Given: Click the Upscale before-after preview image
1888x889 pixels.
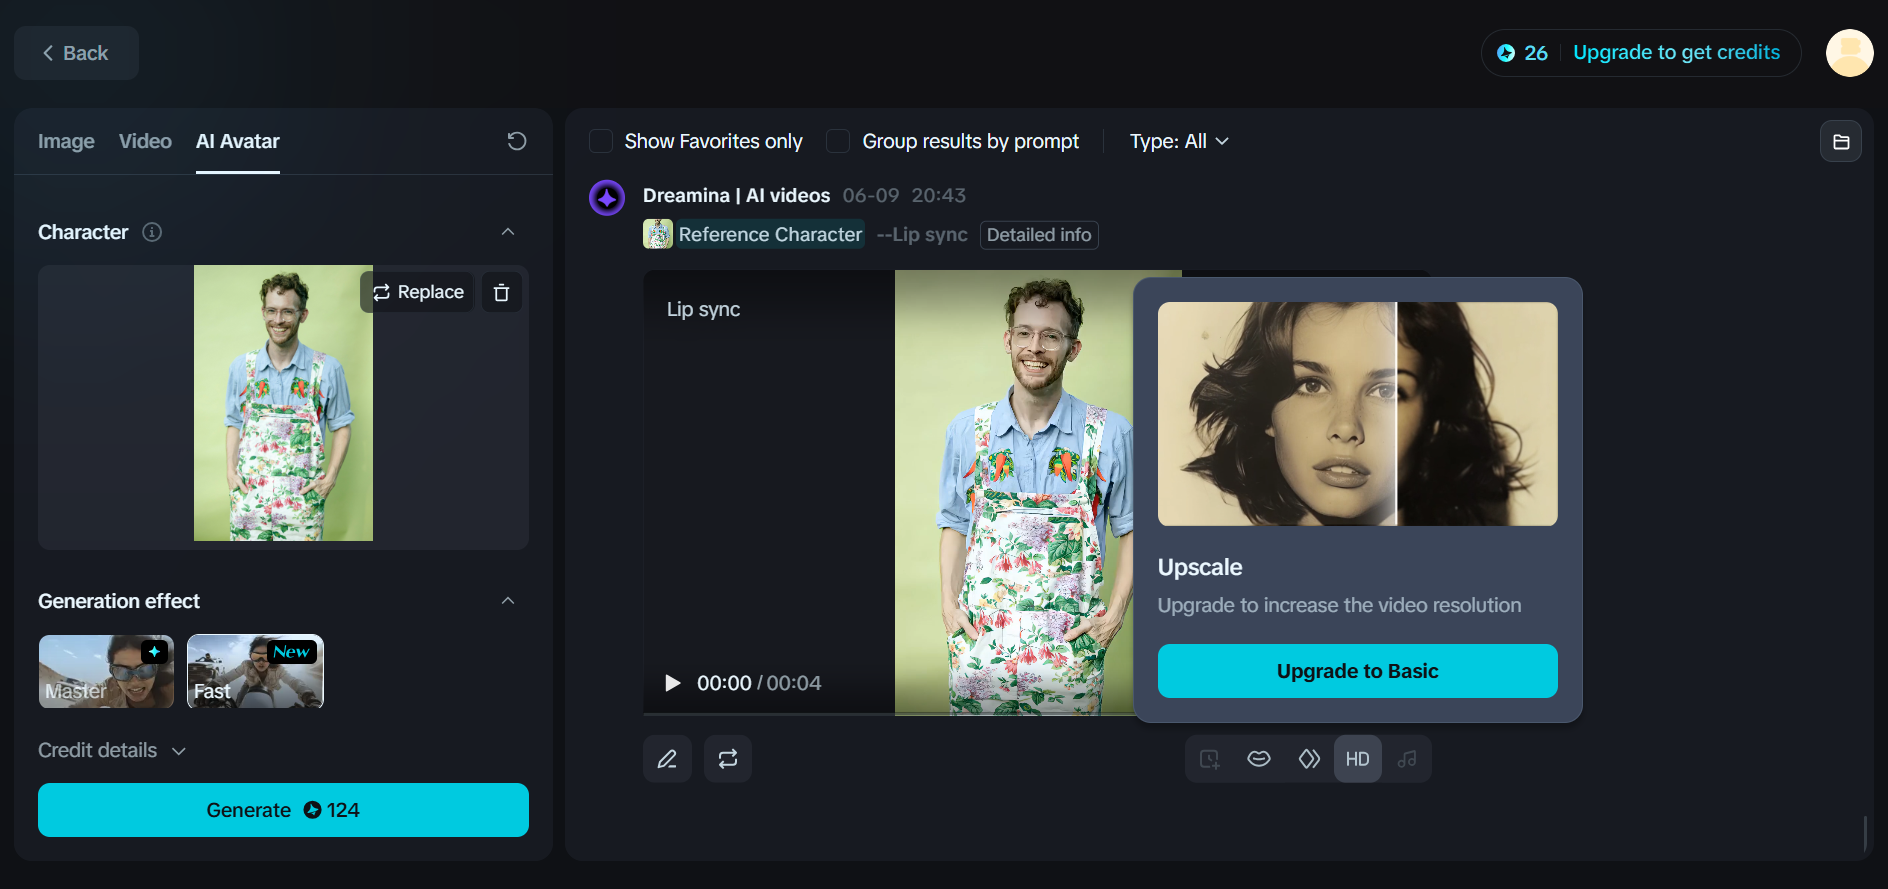Looking at the screenshot, I should tap(1358, 414).
